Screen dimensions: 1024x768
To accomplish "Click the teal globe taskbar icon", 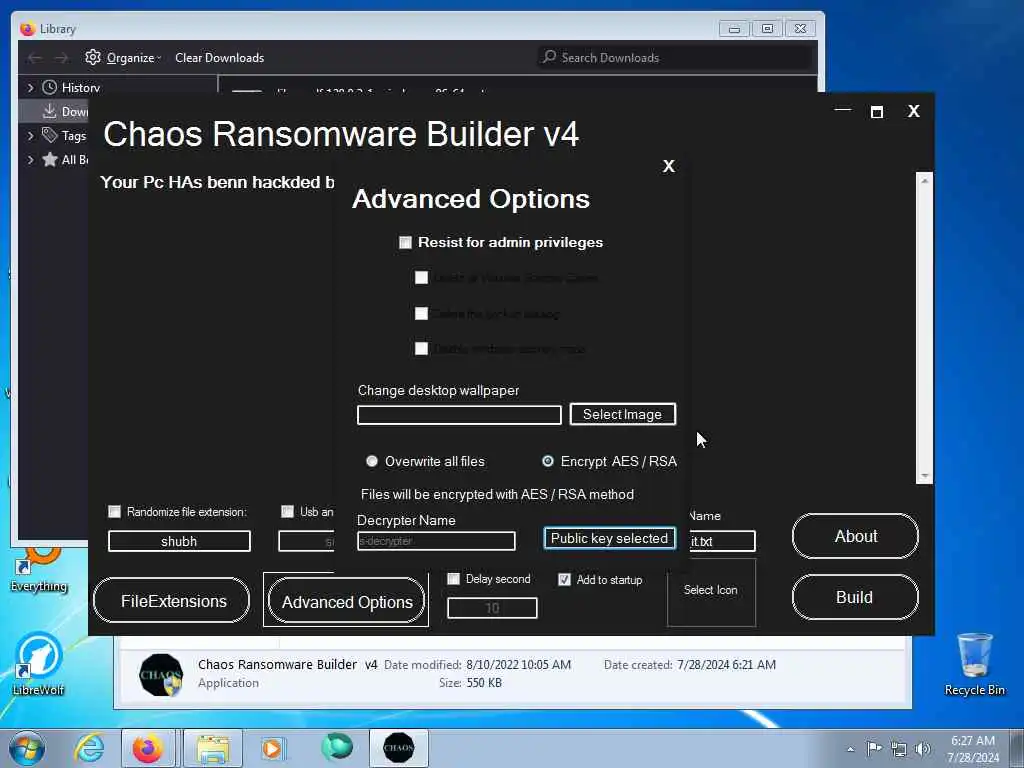I will (x=337, y=747).
